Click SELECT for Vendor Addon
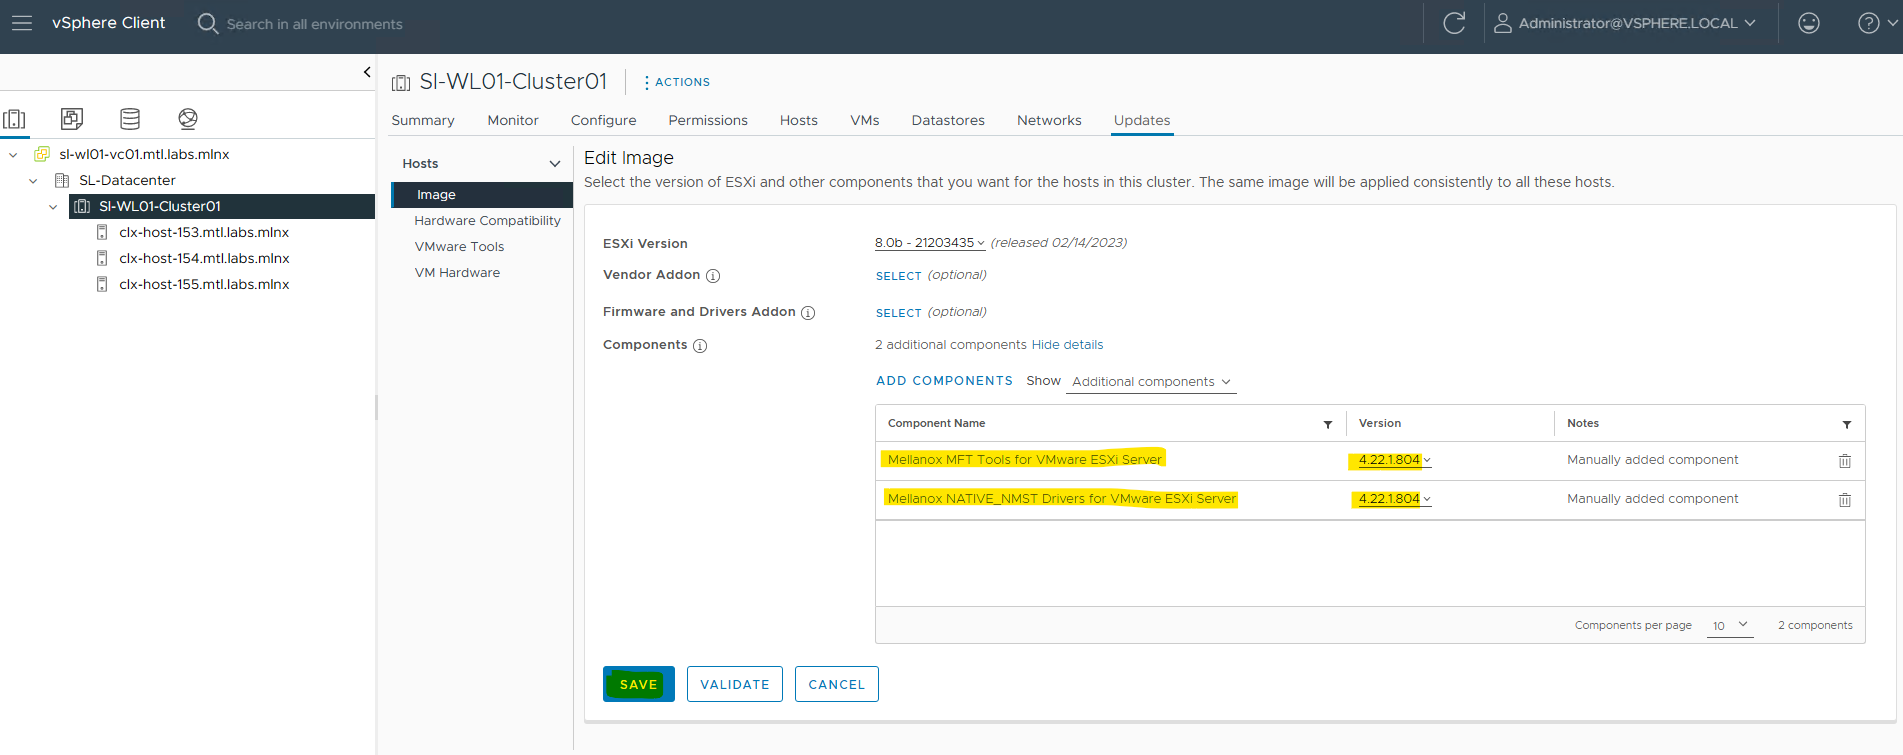This screenshot has width=1903, height=755. pyautogui.click(x=899, y=276)
